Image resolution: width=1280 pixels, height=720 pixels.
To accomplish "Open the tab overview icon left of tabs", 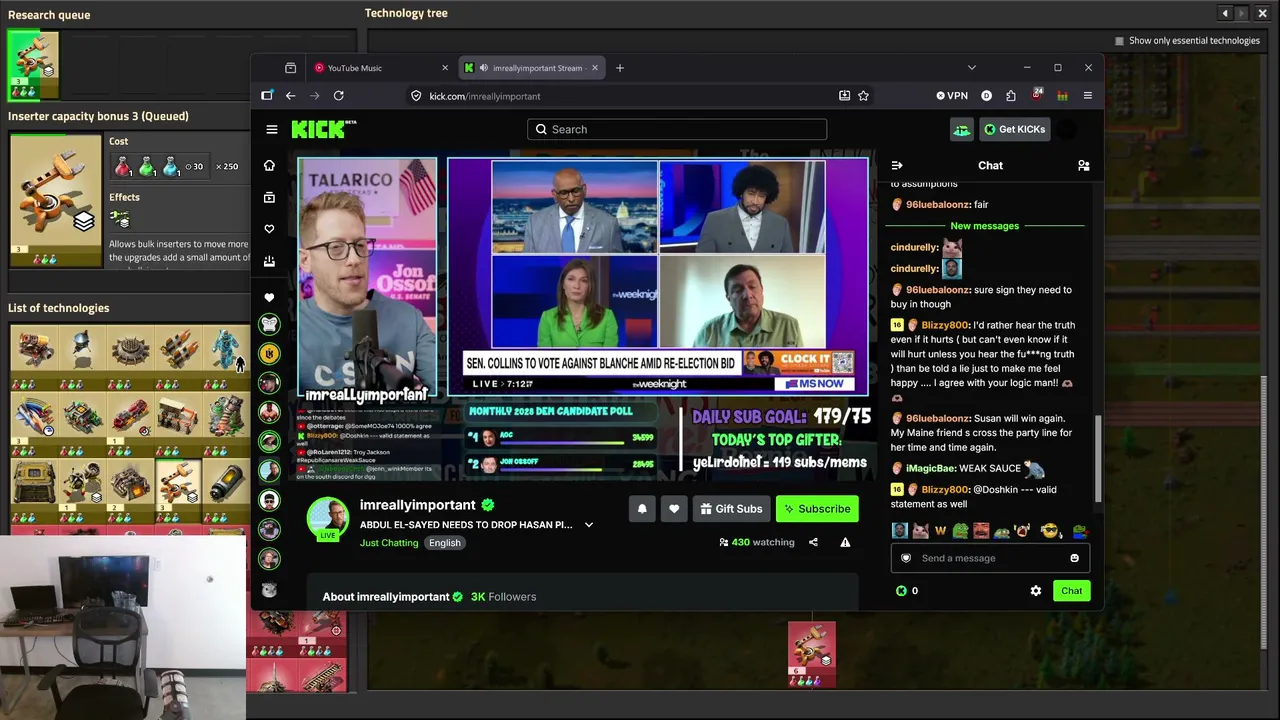I will click(290, 68).
